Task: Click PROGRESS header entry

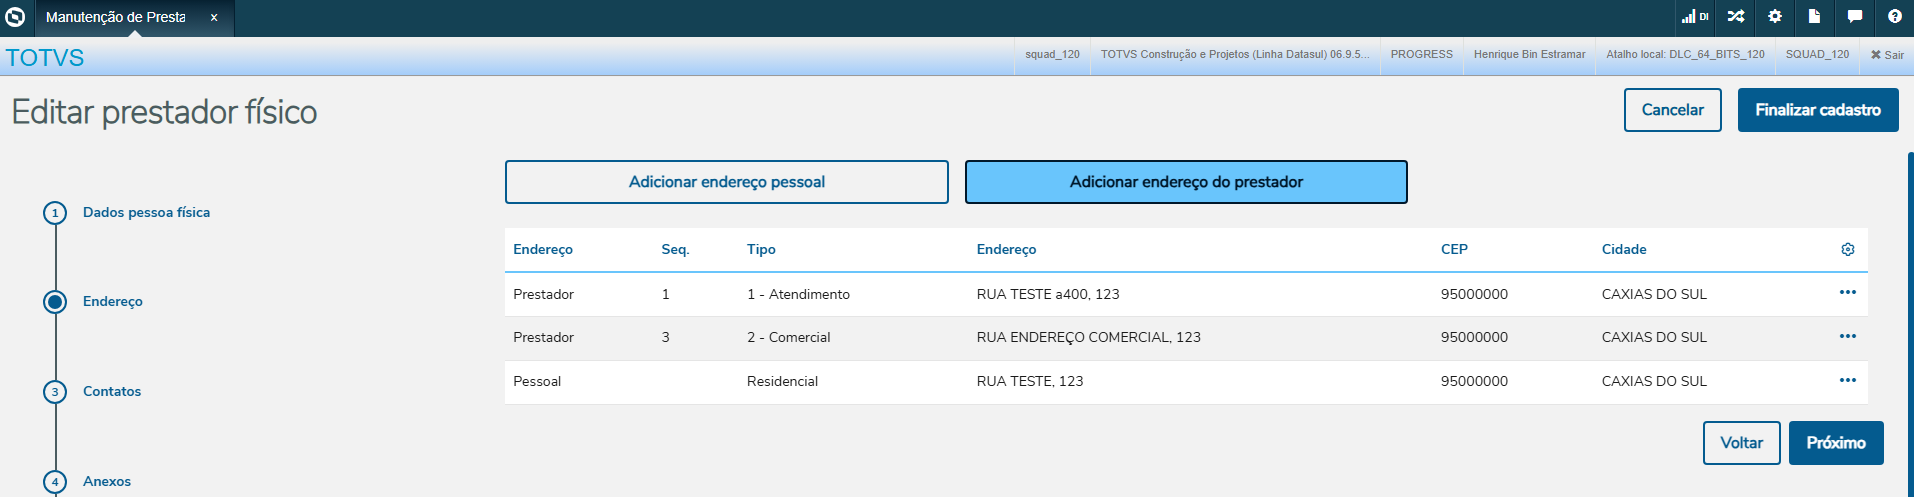Action: (1421, 54)
